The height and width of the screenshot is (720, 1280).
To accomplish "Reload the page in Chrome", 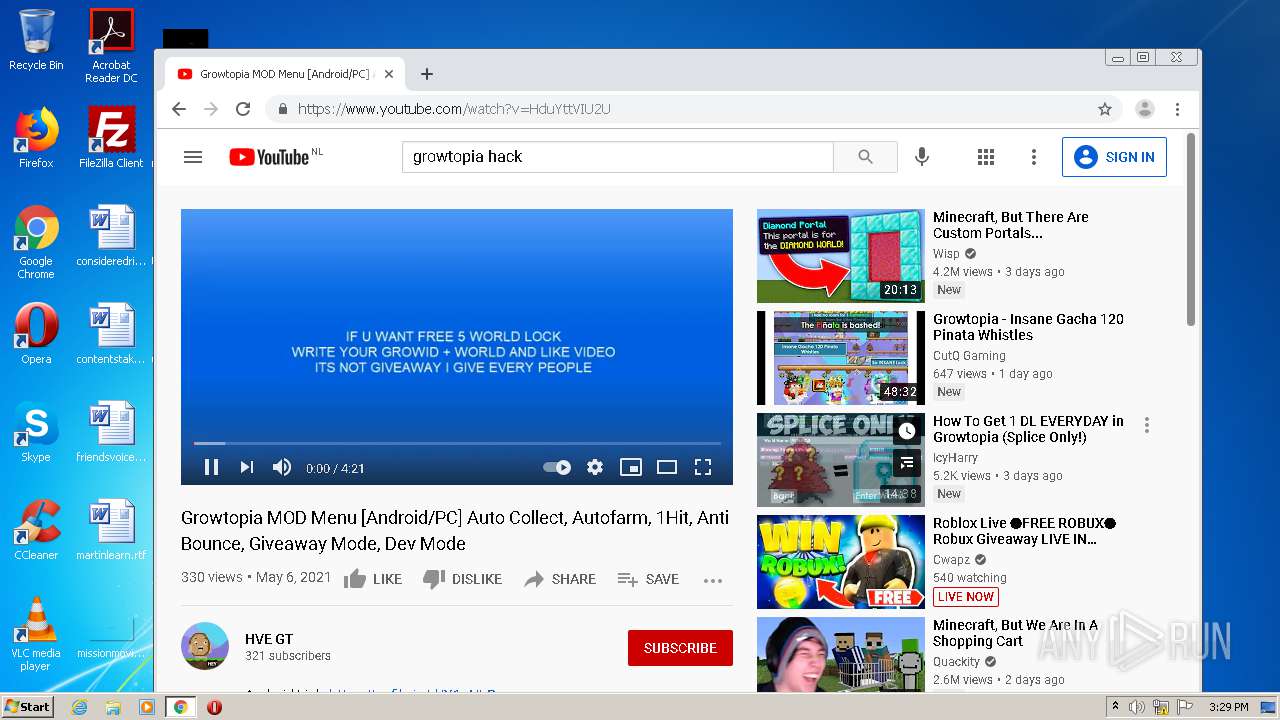I will [x=243, y=109].
